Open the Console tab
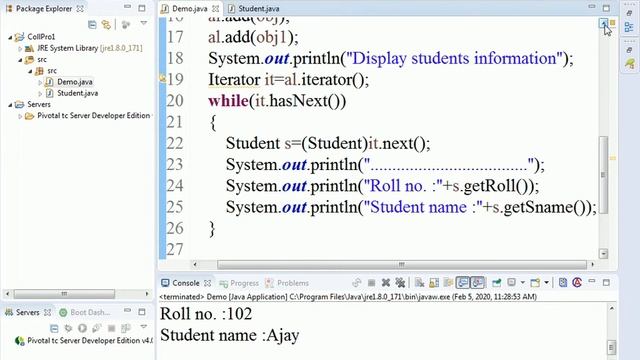The width and height of the screenshot is (640, 360). pos(186,283)
